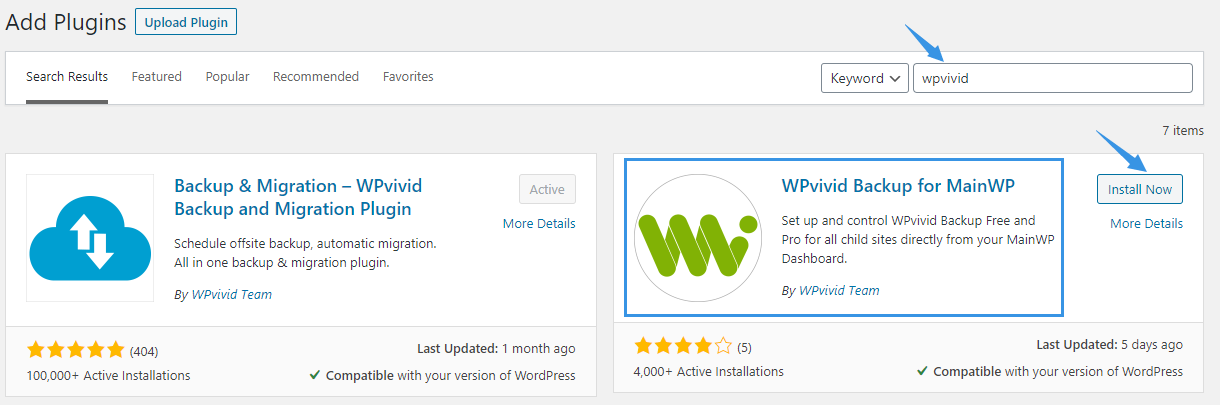Open More Details for Backup & Migration plugin
1220x405 pixels.
539,224
